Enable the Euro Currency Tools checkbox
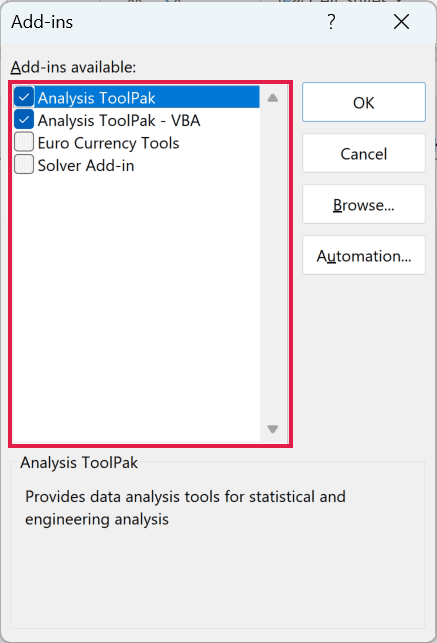The width and height of the screenshot is (437, 643). coord(24,142)
